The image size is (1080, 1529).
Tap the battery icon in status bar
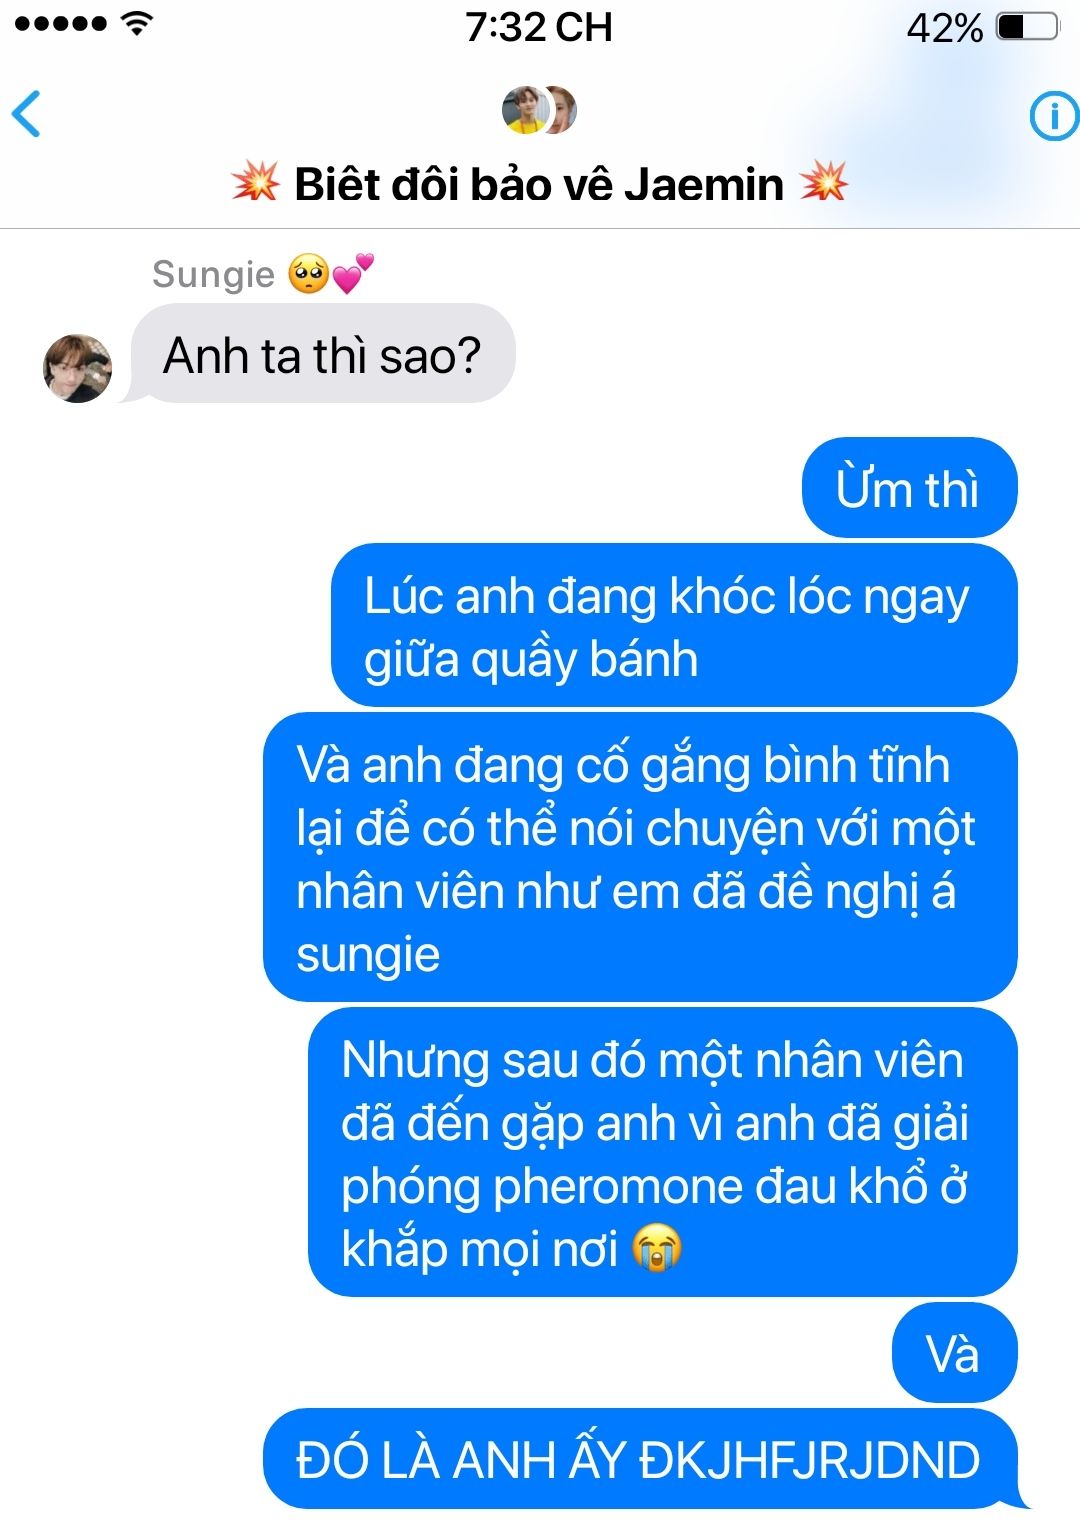point(1028,27)
